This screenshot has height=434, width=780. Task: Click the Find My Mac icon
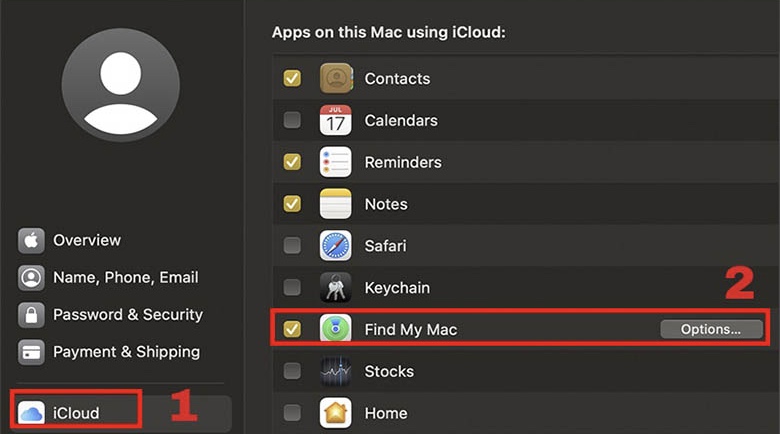coord(336,328)
